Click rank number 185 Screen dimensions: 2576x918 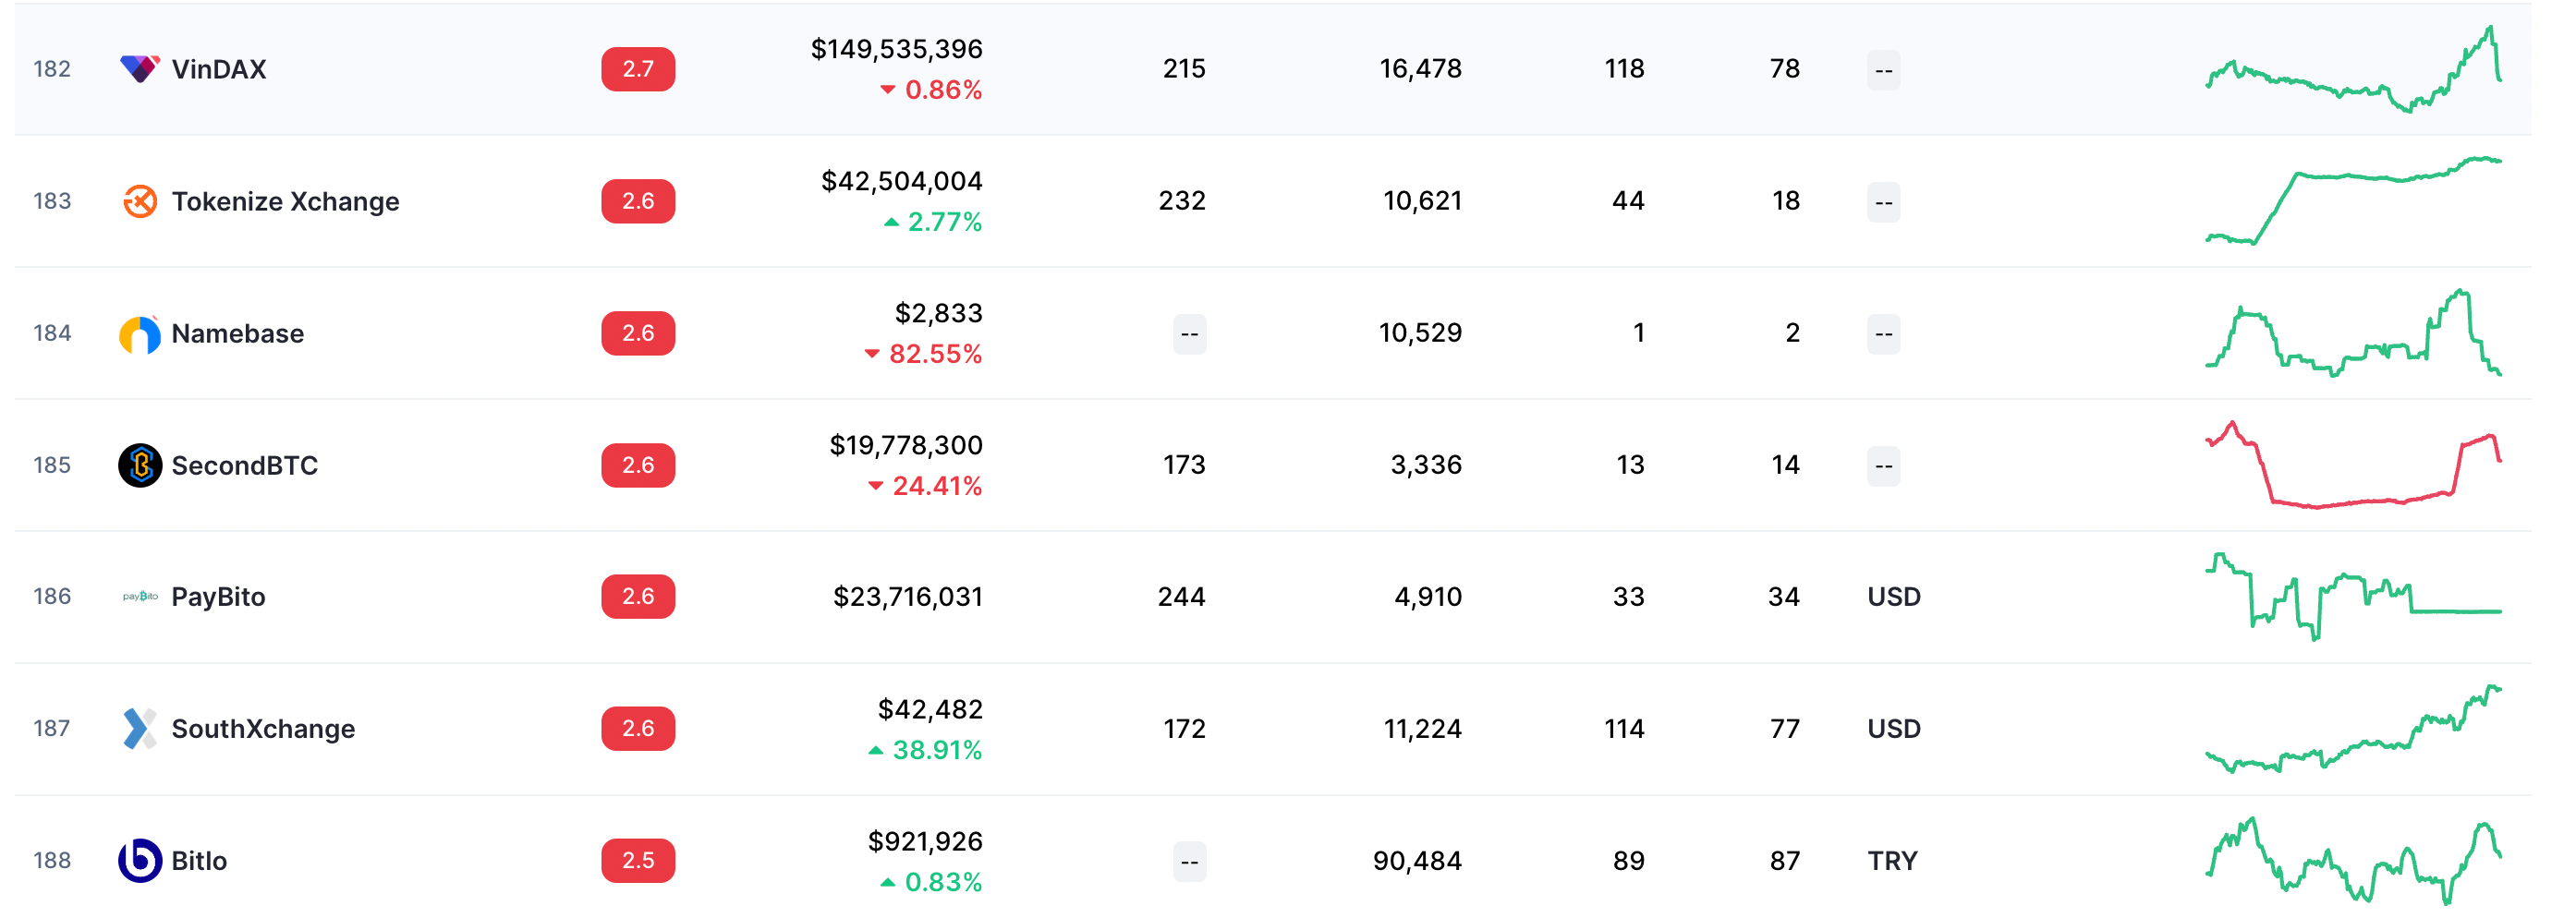(x=52, y=465)
